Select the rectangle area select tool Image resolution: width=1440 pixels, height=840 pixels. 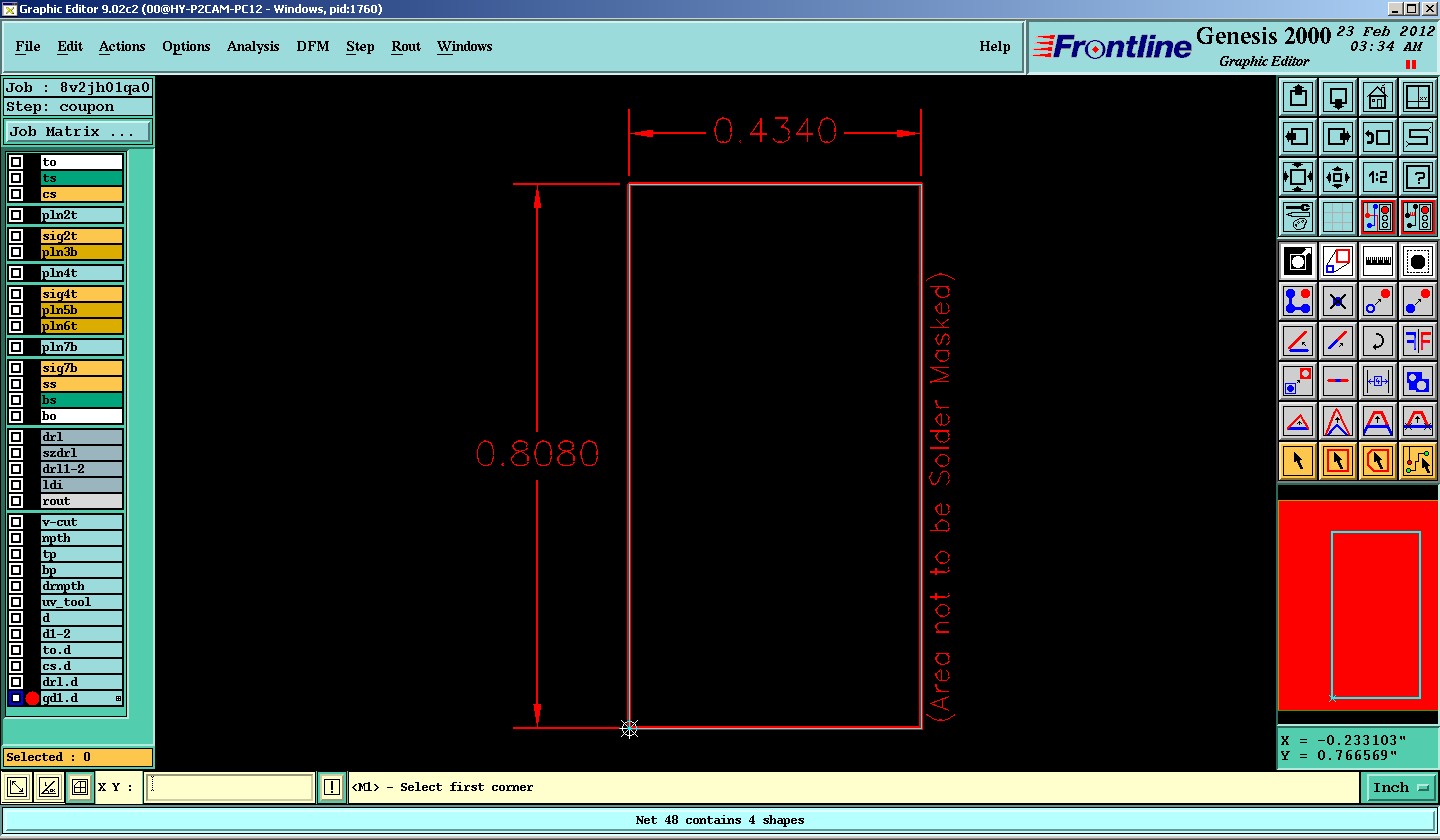click(x=1338, y=461)
